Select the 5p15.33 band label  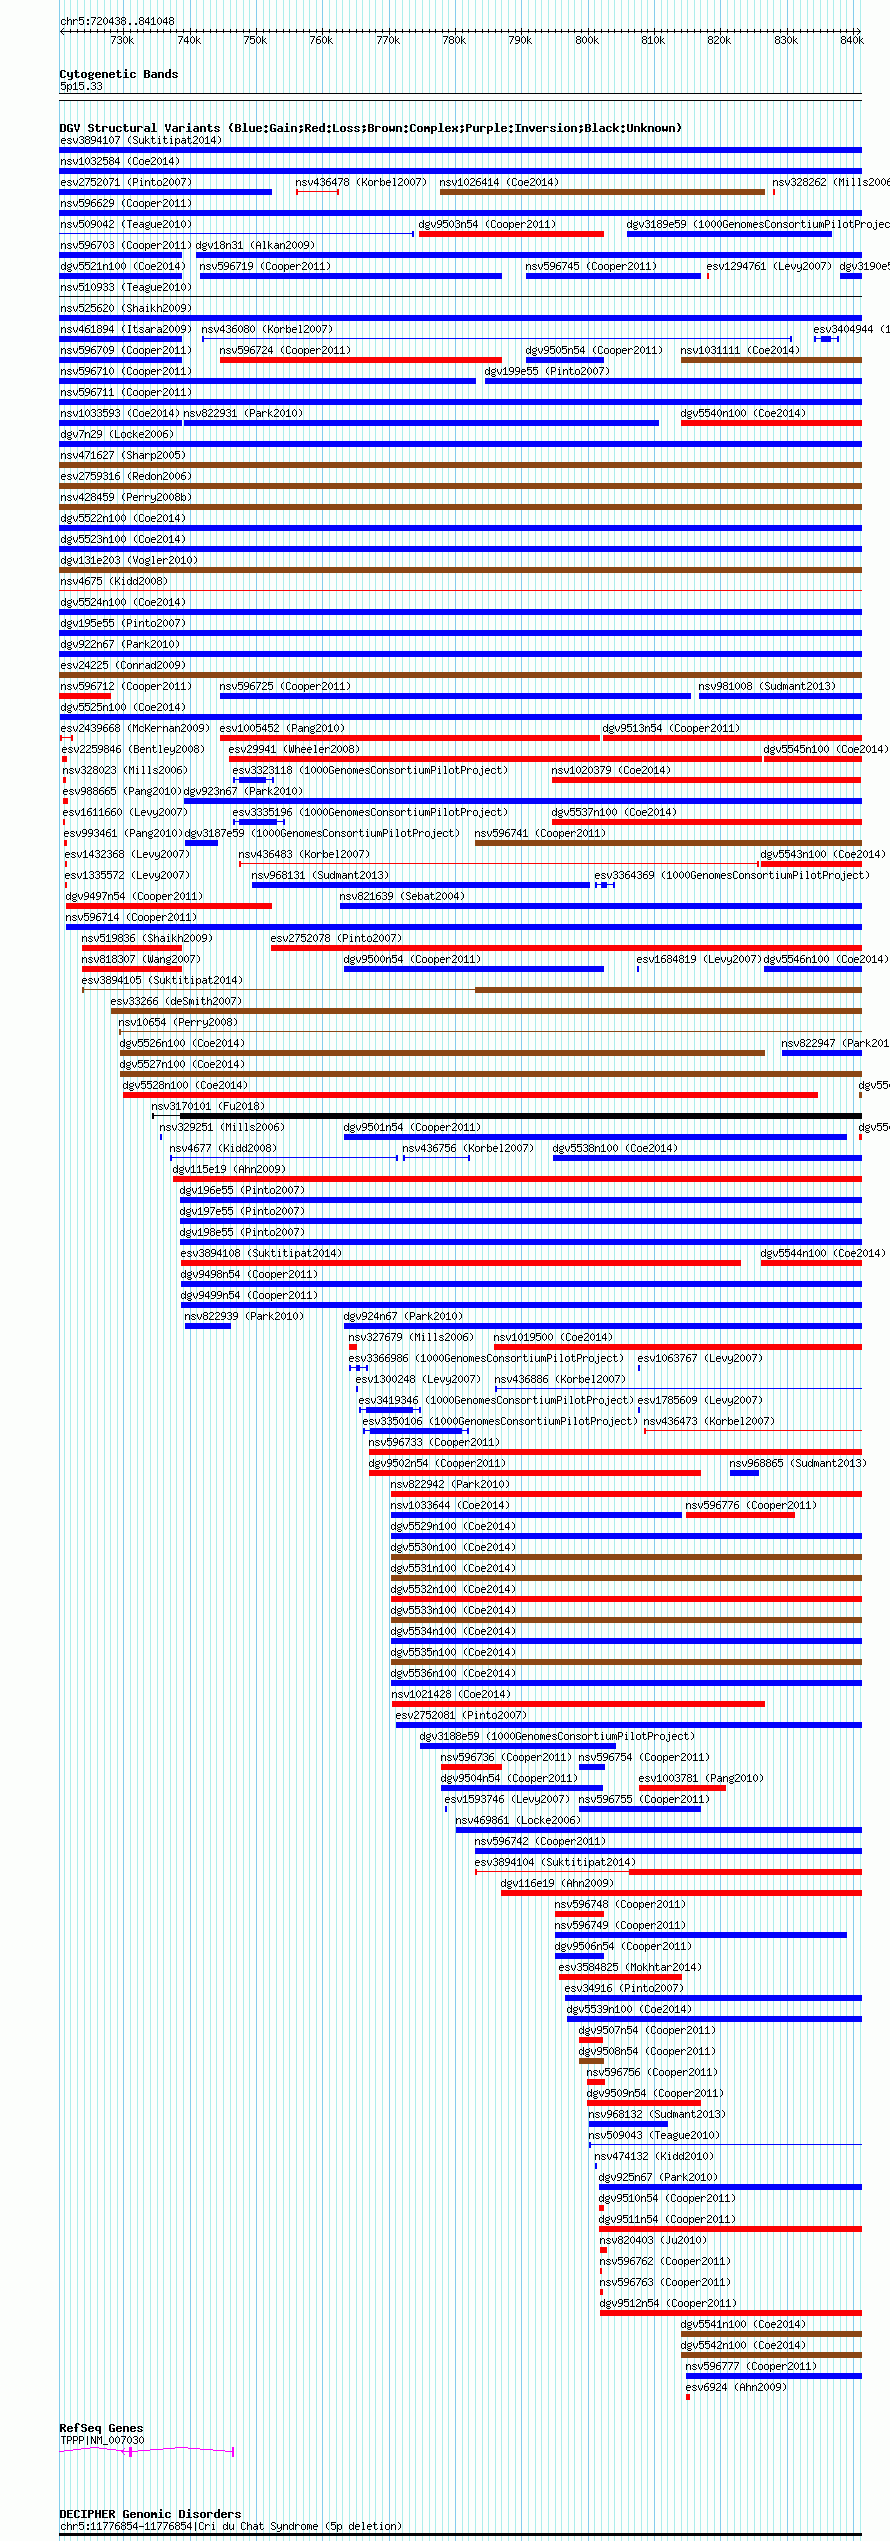coord(81,86)
